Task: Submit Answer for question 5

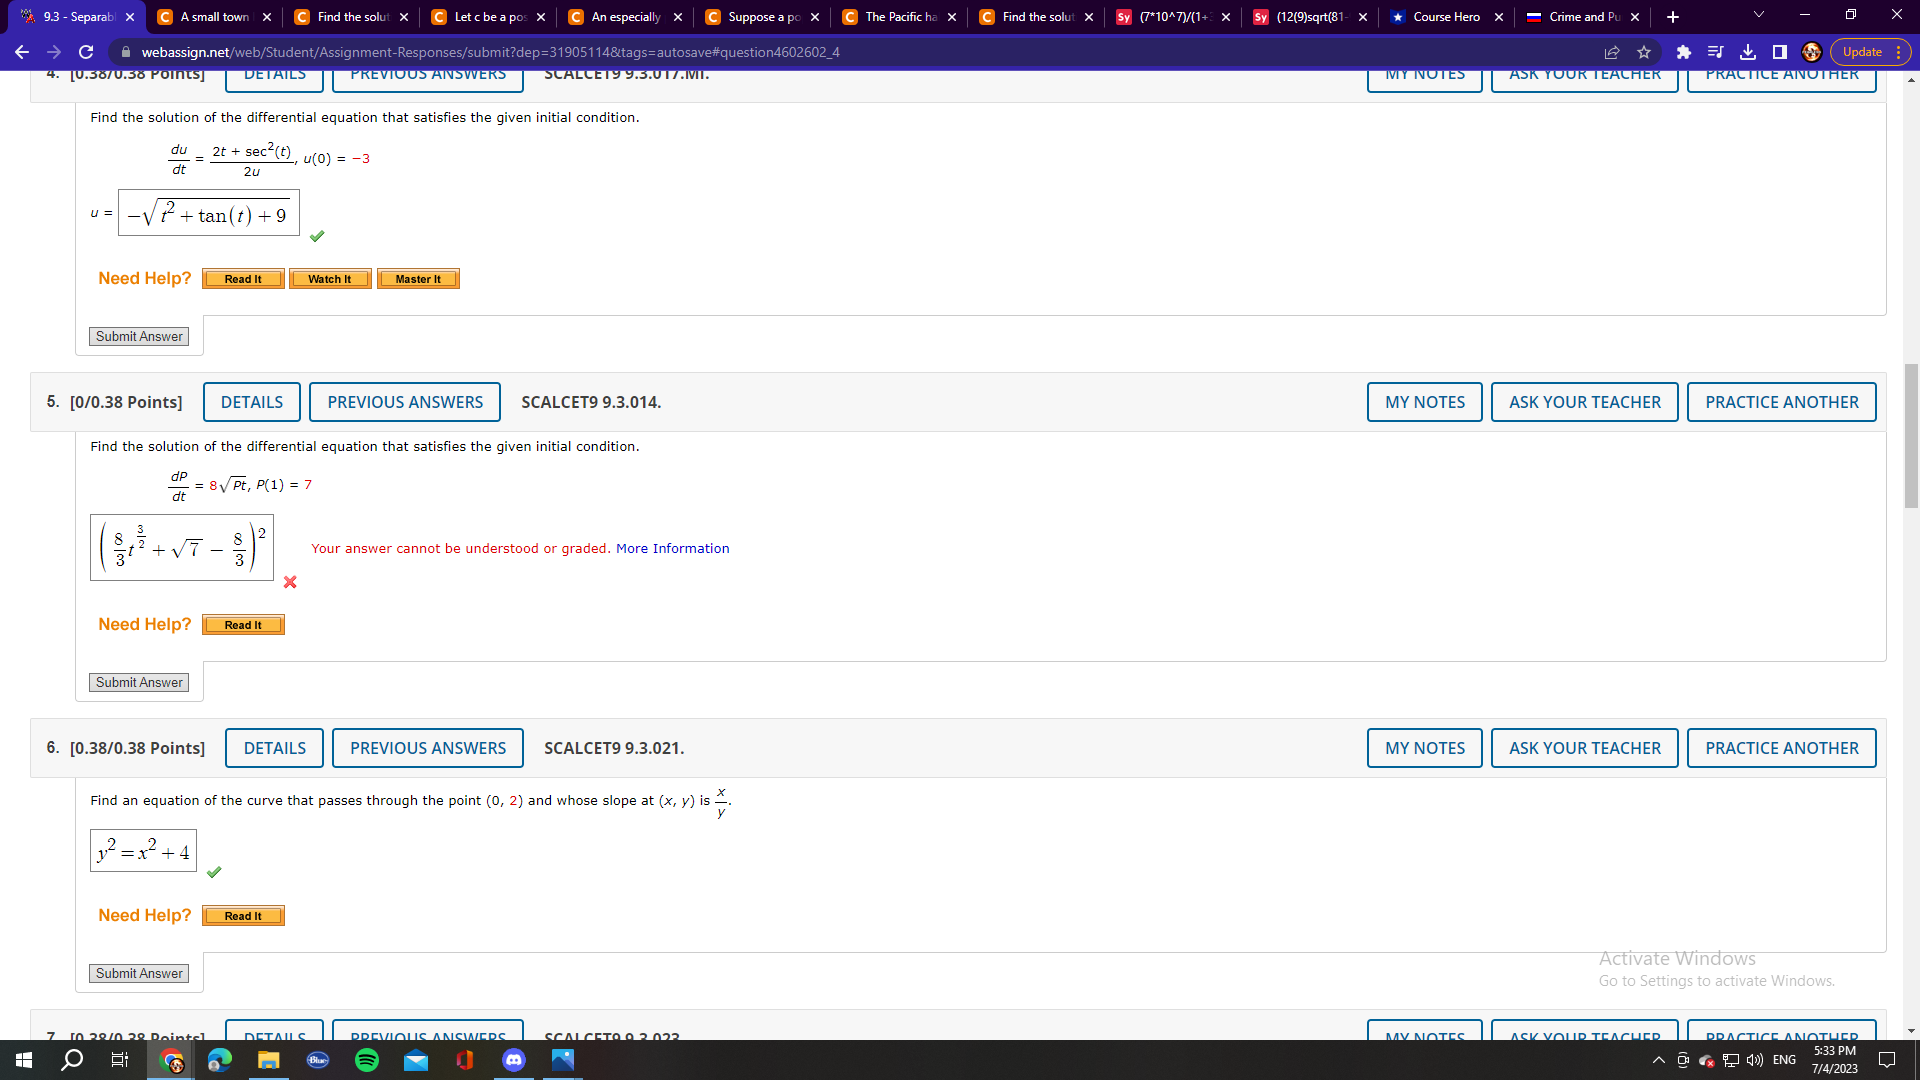Action: pyautogui.click(x=138, y=682)
